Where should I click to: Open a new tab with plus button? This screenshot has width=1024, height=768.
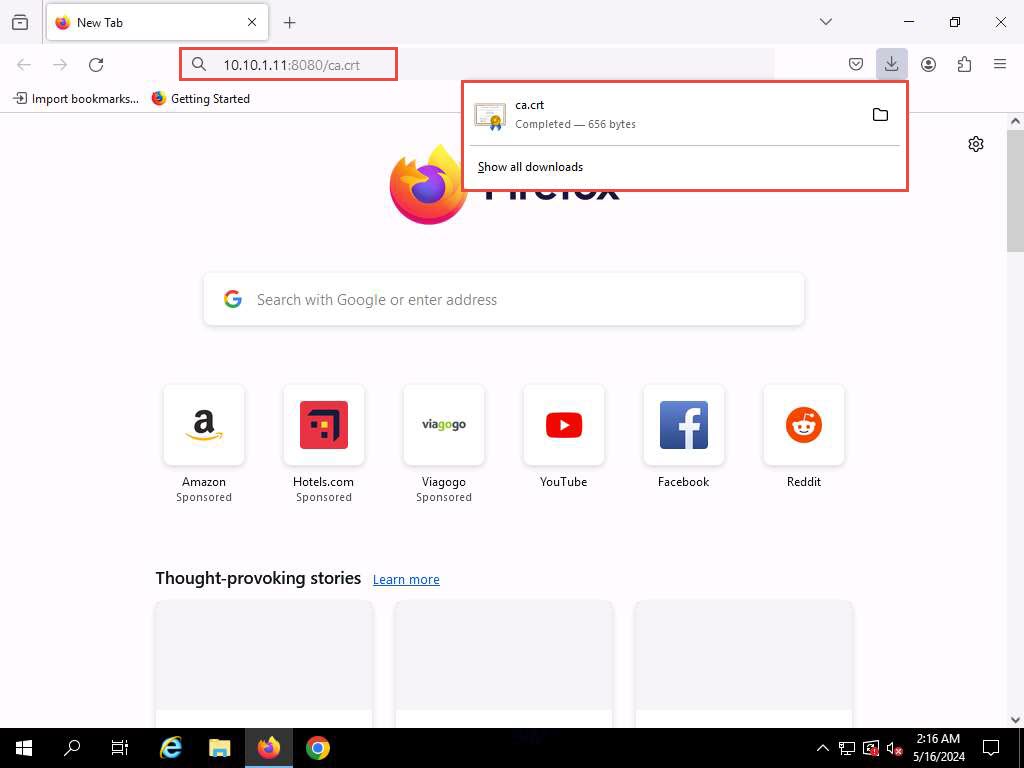click(x=290, y=22)
